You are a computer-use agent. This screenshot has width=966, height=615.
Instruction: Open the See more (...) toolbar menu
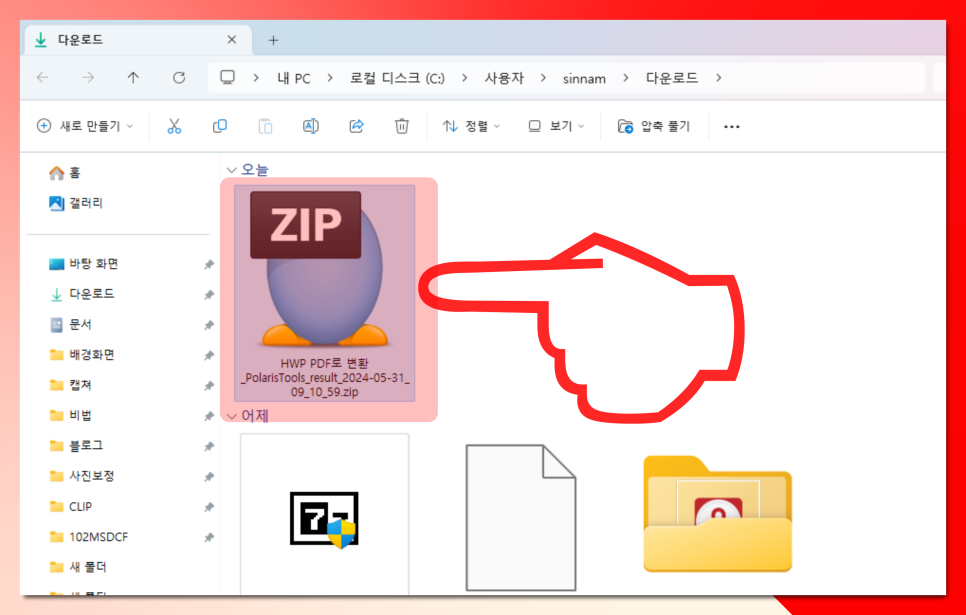click(731, 126)
